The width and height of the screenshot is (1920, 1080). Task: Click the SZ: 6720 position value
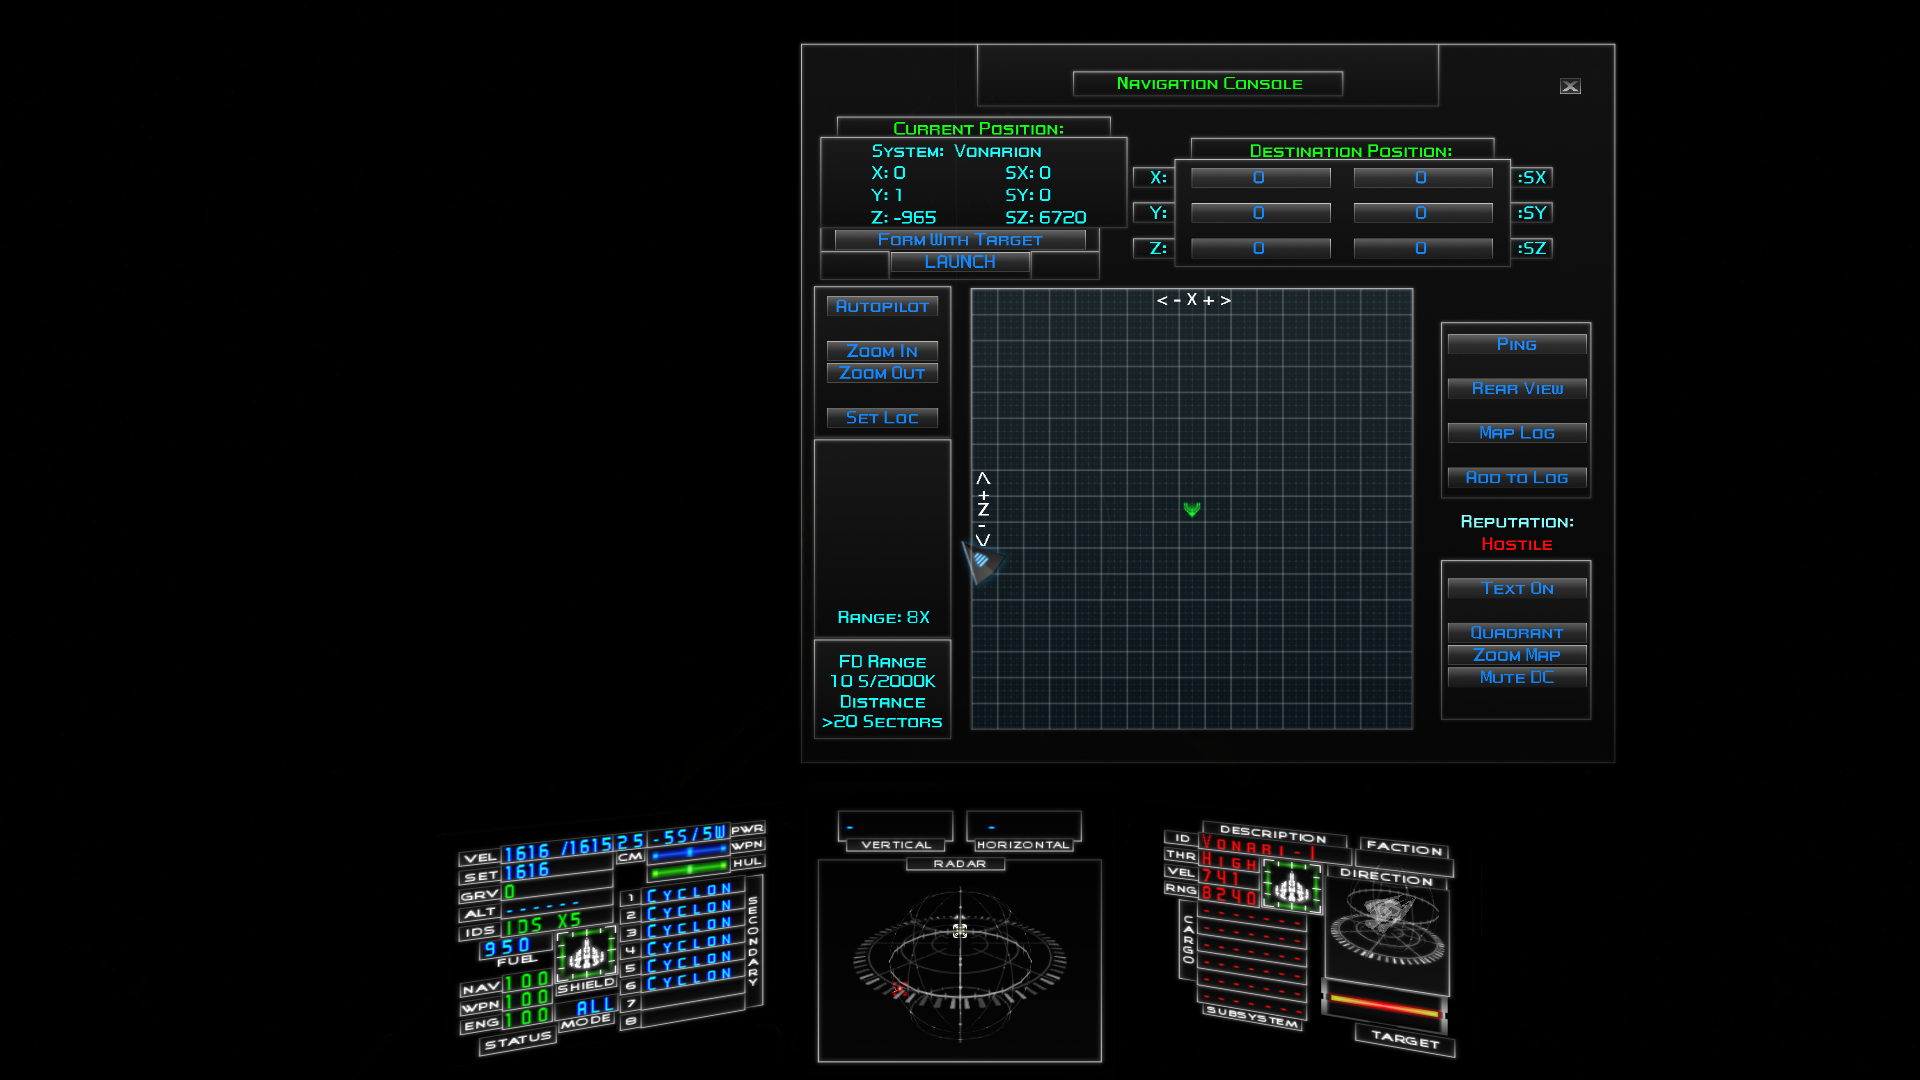[1046, 217]
